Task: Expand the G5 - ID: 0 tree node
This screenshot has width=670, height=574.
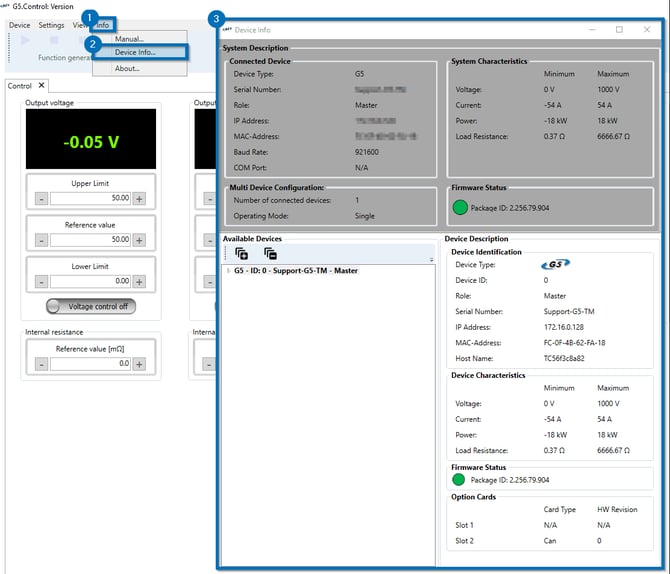Action: pos(228,271)
